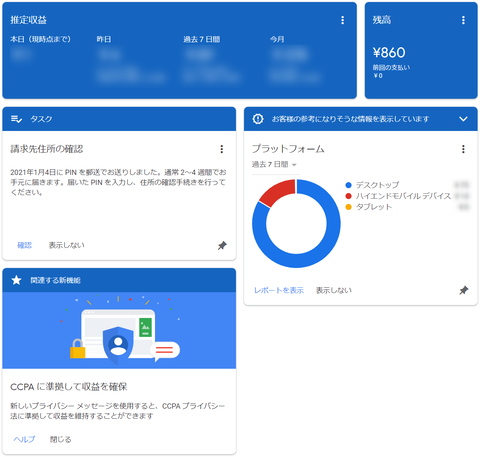
Task: Collapse the お客様の参考 insights section chevron
Action: 463,119
